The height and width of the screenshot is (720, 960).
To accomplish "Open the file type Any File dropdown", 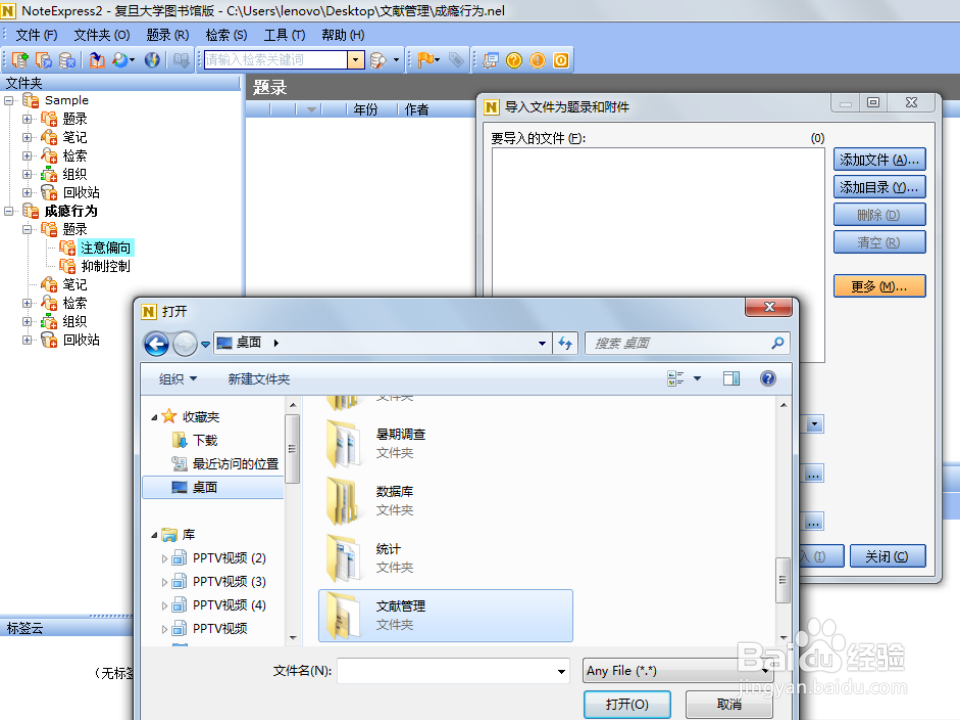I will click(x=765, y=670).
